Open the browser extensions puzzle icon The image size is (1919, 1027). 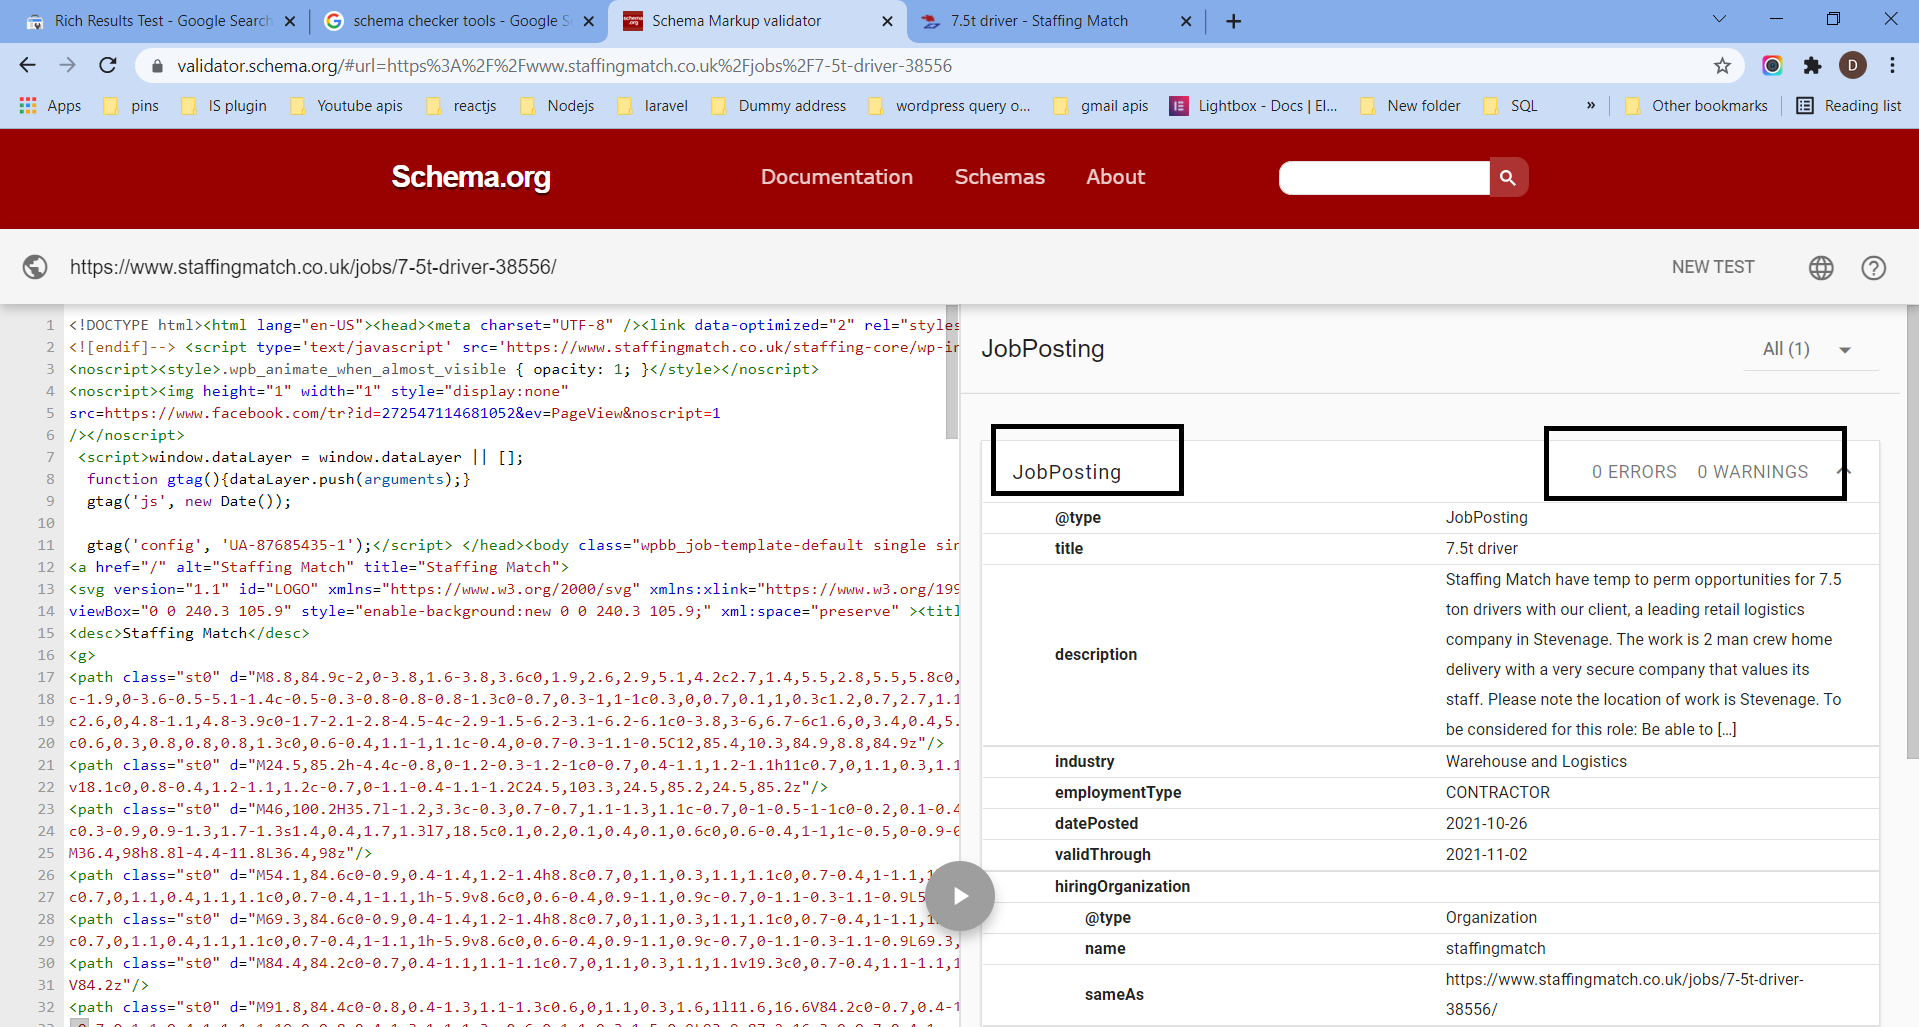[x=1812, y=66]
